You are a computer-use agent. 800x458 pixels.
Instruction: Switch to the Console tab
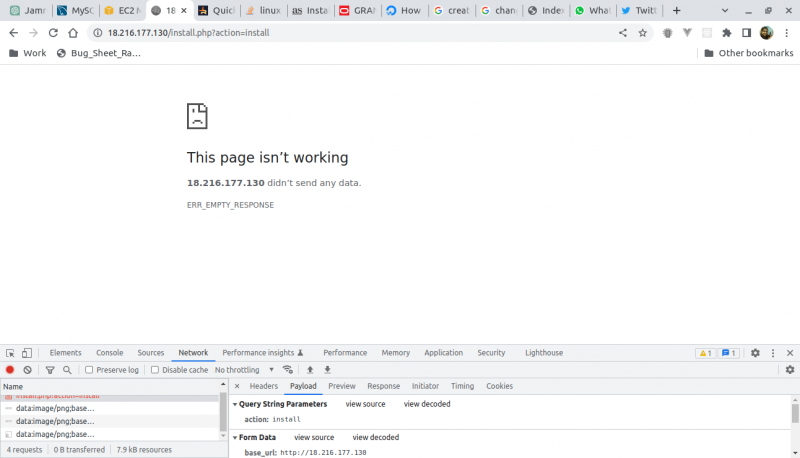point(109,353)
